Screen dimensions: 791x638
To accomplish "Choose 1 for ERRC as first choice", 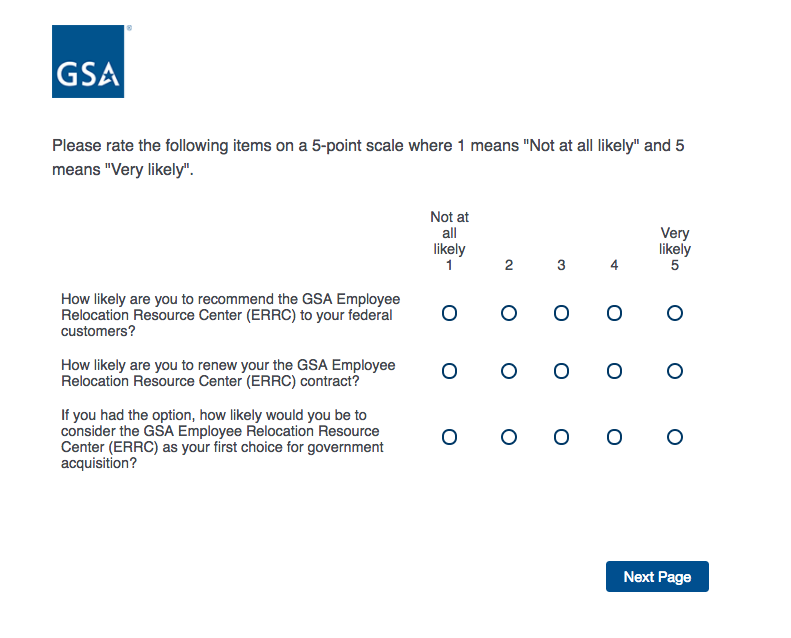I will [x=449, y=437].
